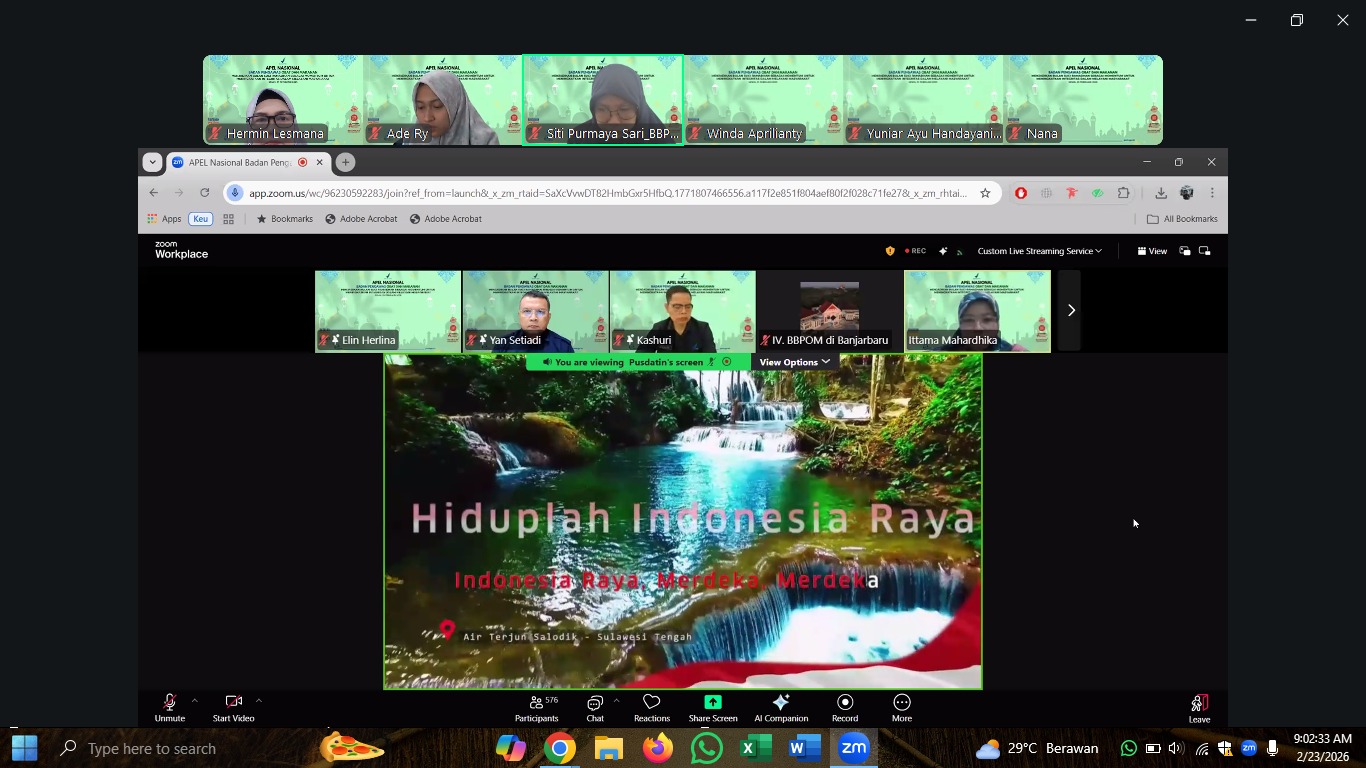1366x768 pixels.
Task: Open the Adobe Acrobat bookmark
Action: pyautogui.click(x=361, y=219)
